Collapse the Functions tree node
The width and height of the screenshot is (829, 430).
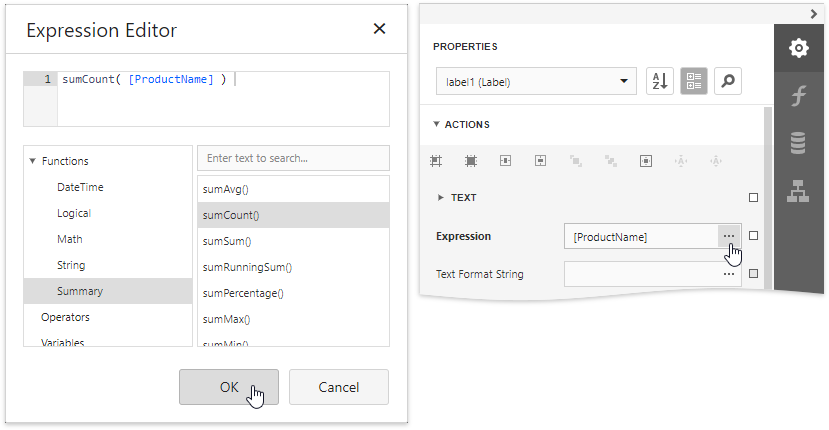click(x=33, y=161)
